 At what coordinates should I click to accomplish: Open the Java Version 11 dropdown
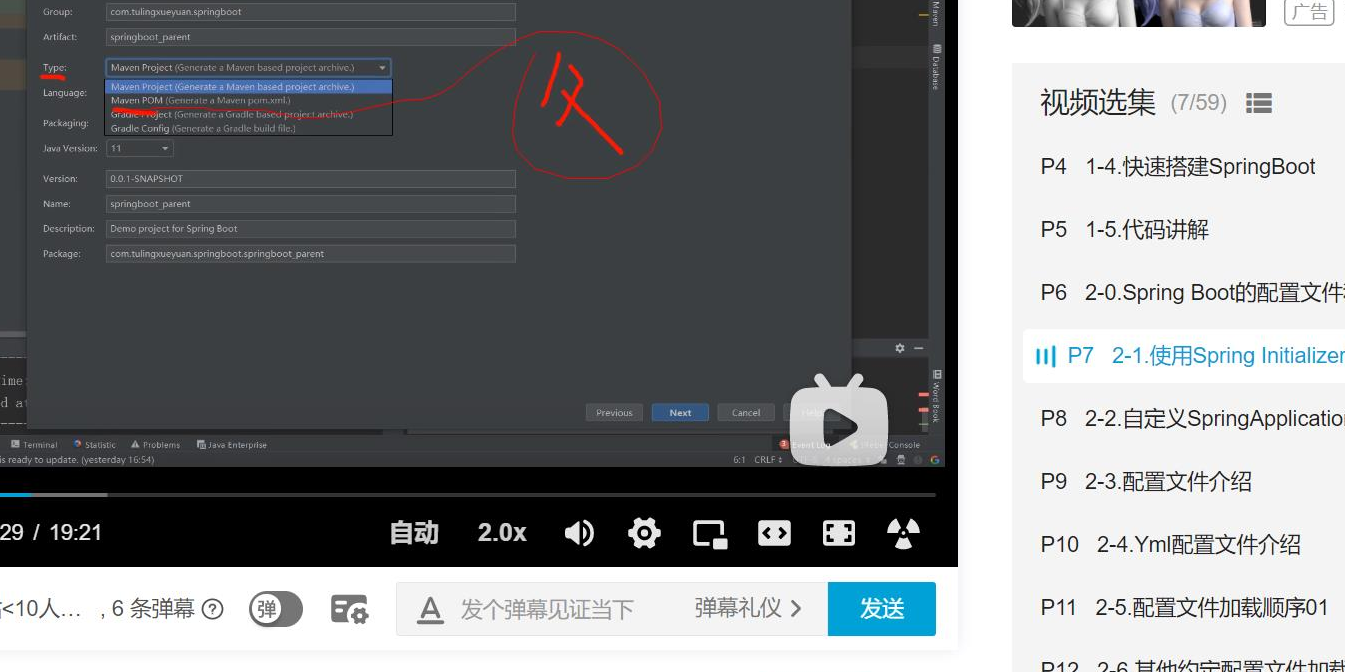[140, 148]
